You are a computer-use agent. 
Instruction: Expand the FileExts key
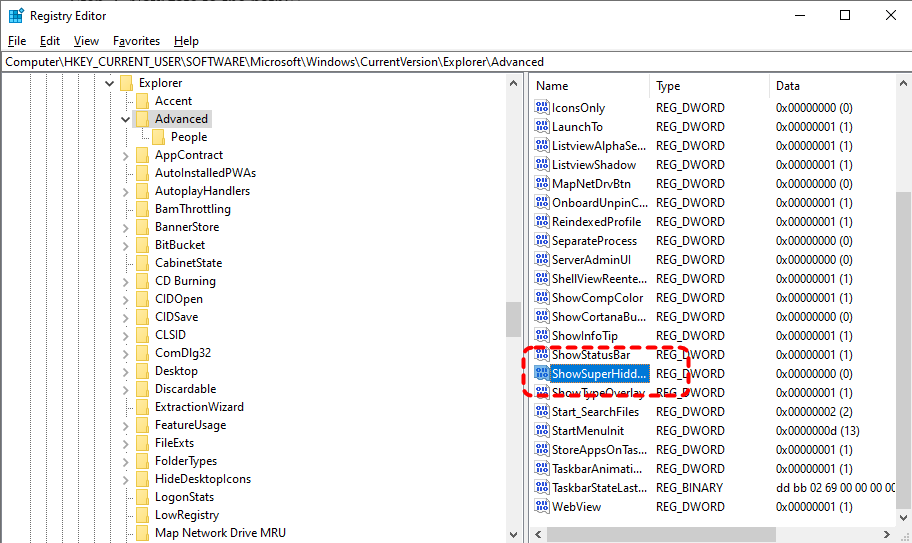coord(125,443)
